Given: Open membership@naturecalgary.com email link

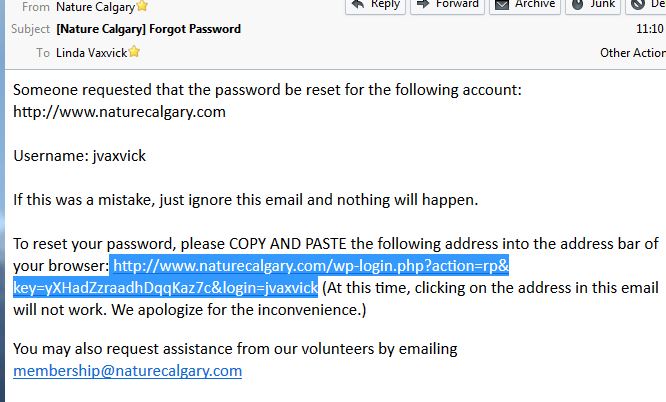Looking at the screenshot, I should click(x=127, y=371).
